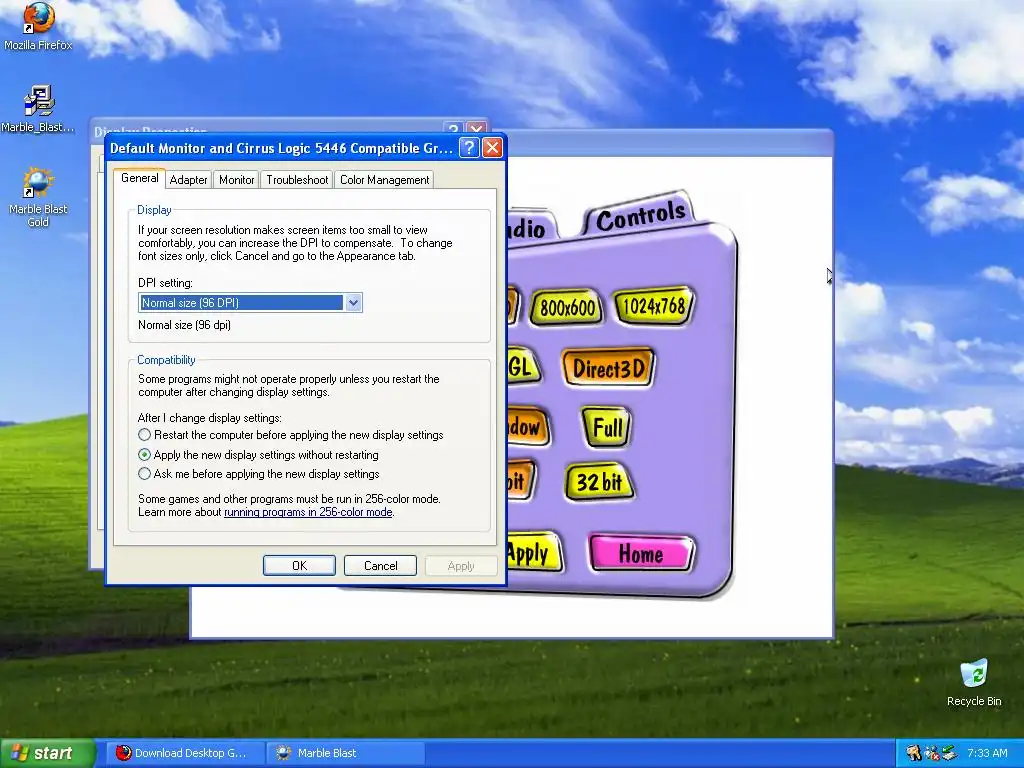The image size is (1024, 768).
Task: Select Apply new display settings without restarting
Action: click(x=258, y=455)
